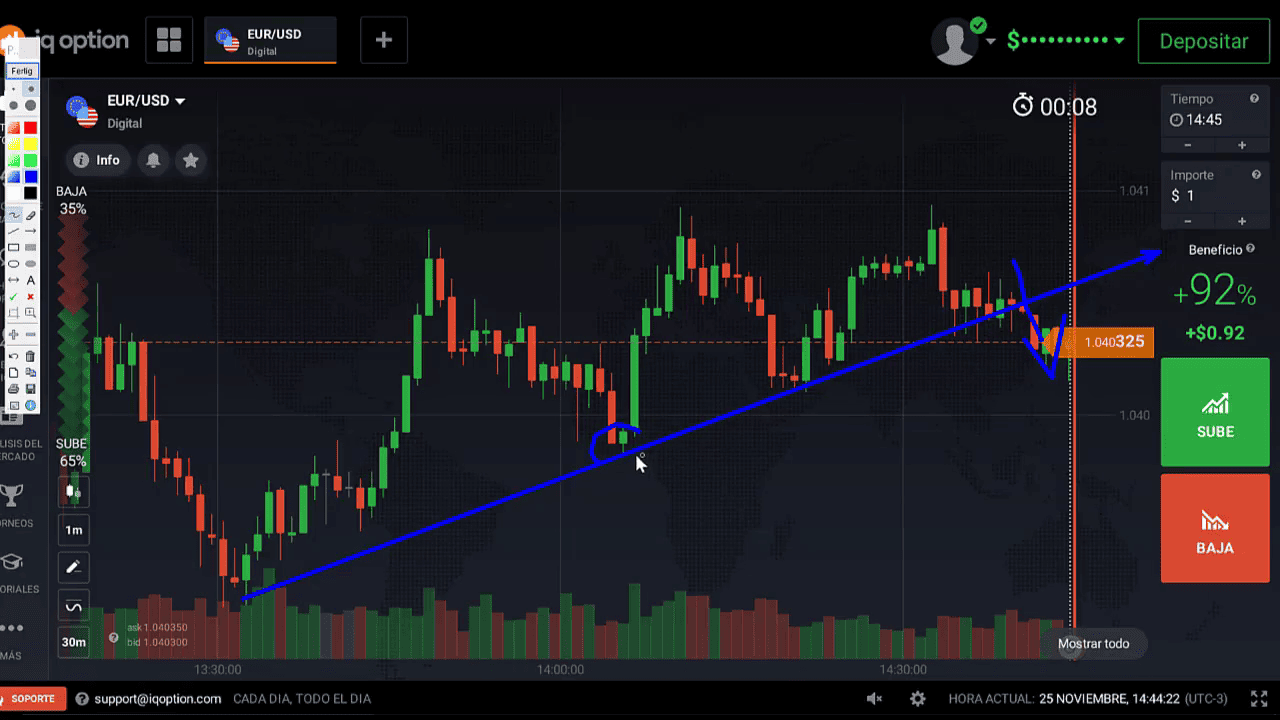Click the Mostrar todo button
The image size is (1280, 720).
tap(1093, 644)
